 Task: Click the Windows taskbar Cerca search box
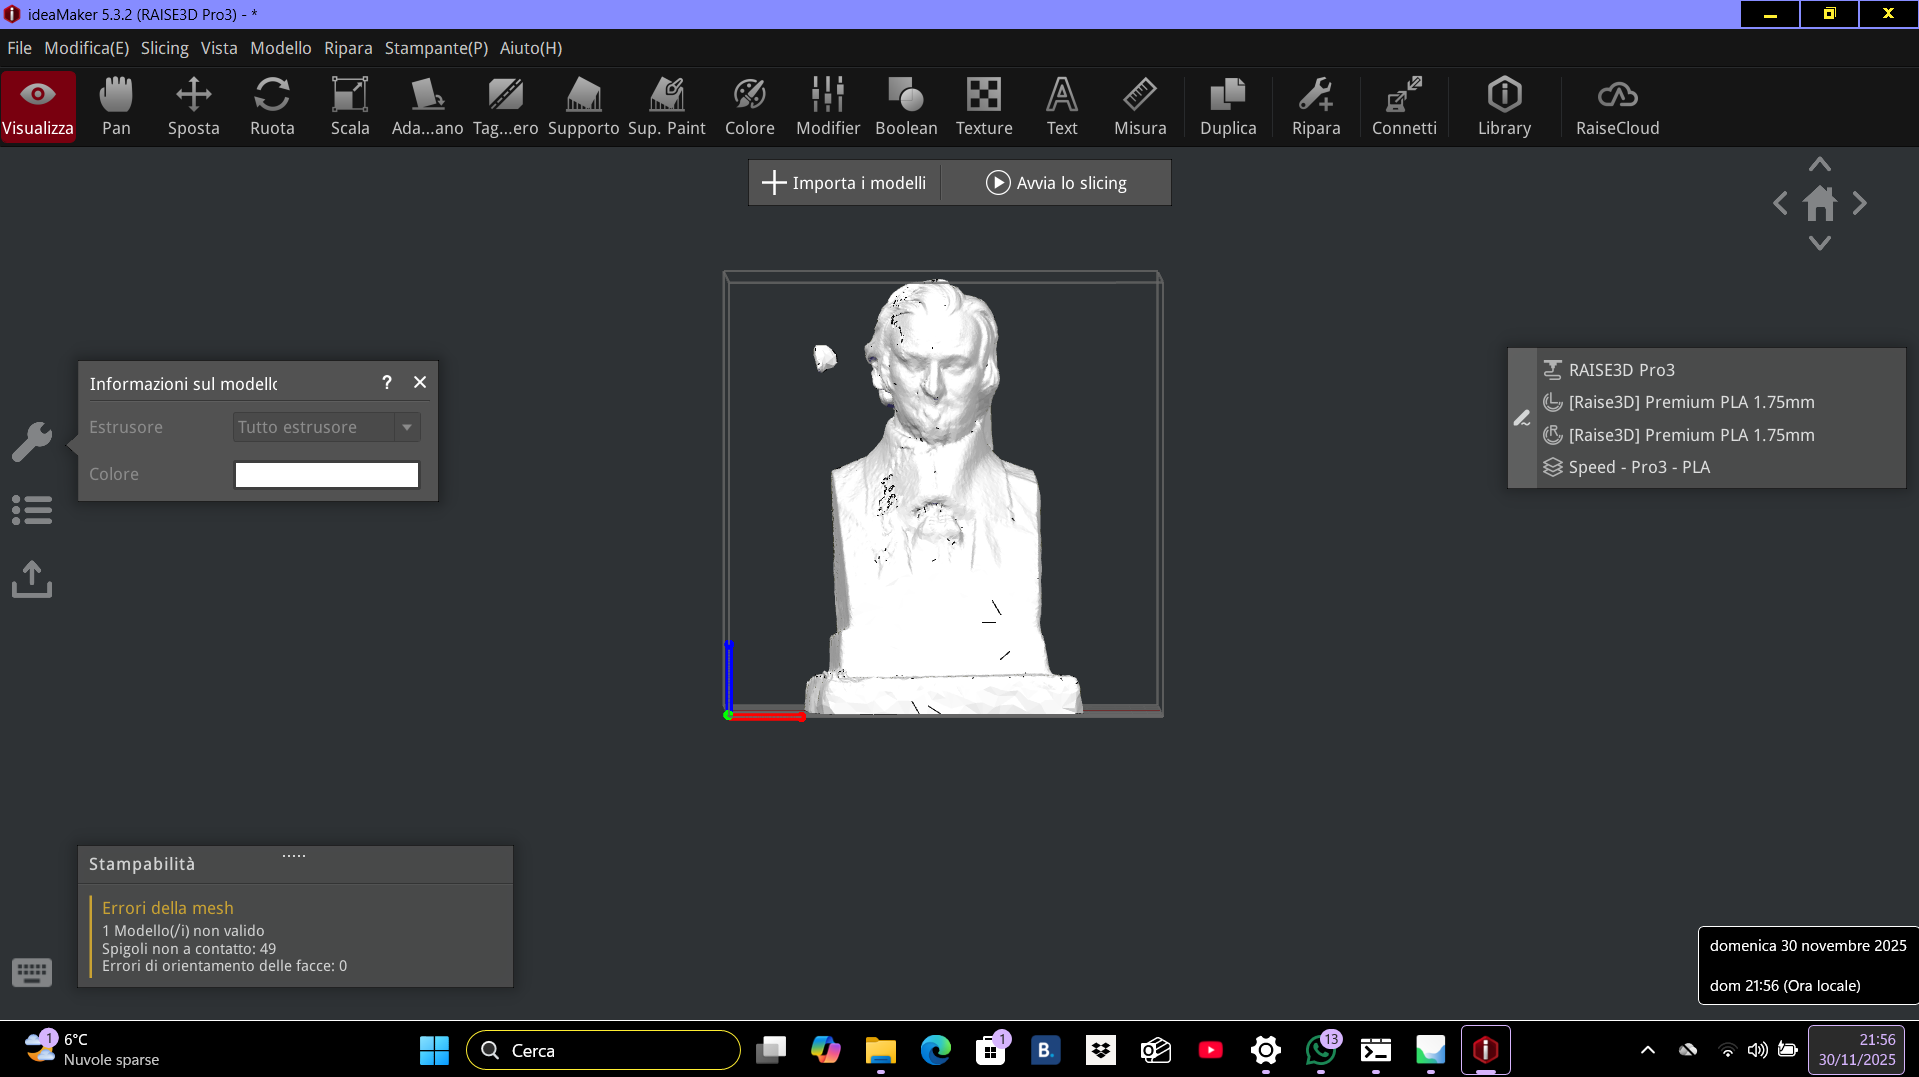(603, 1050)
